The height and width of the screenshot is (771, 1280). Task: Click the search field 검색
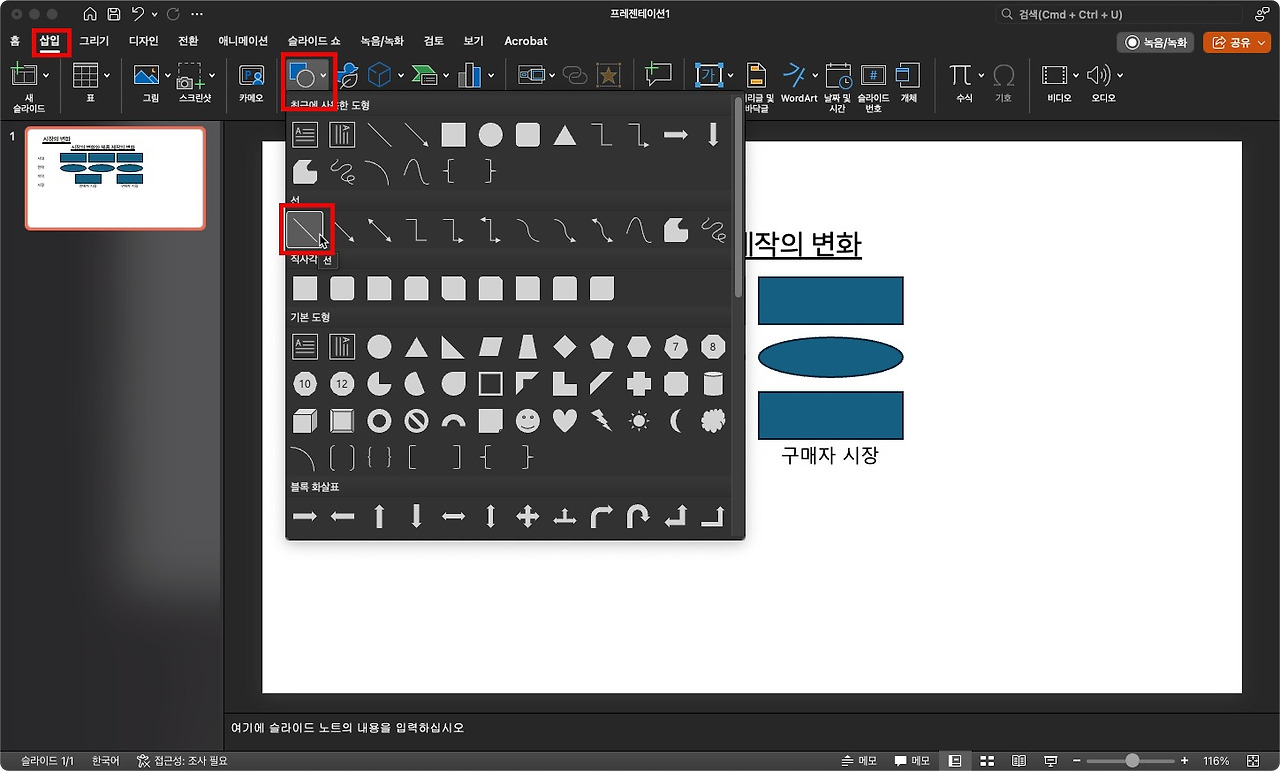point(1119,15)
